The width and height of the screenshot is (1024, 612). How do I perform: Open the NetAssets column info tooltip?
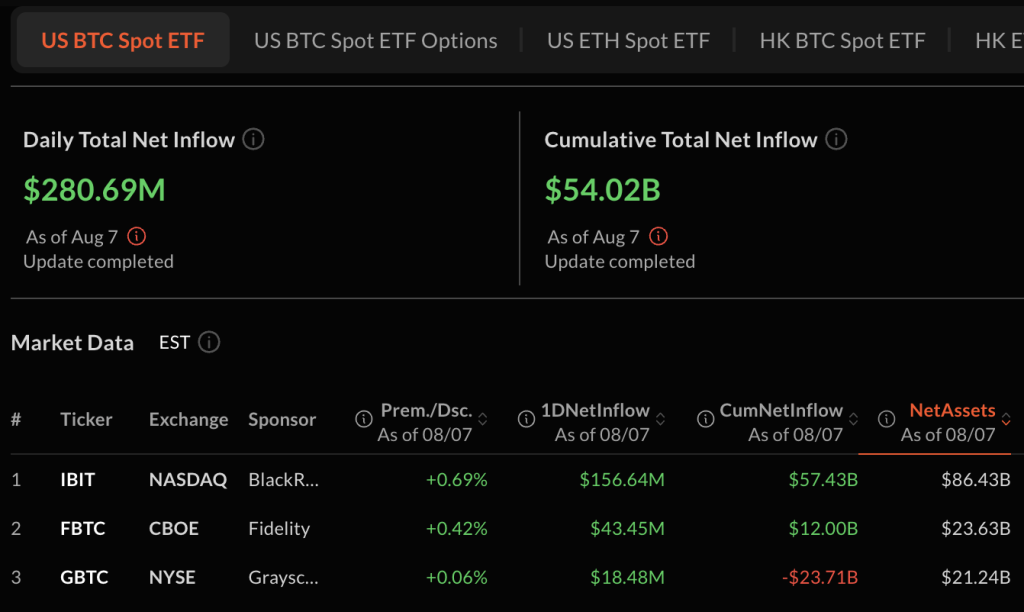(x=884, y=420)
